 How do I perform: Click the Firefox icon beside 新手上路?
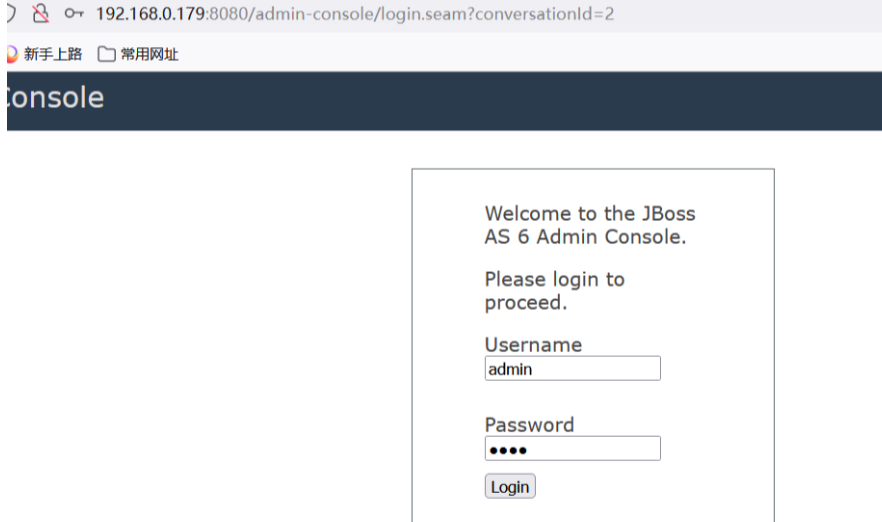[x=11, y=54]
